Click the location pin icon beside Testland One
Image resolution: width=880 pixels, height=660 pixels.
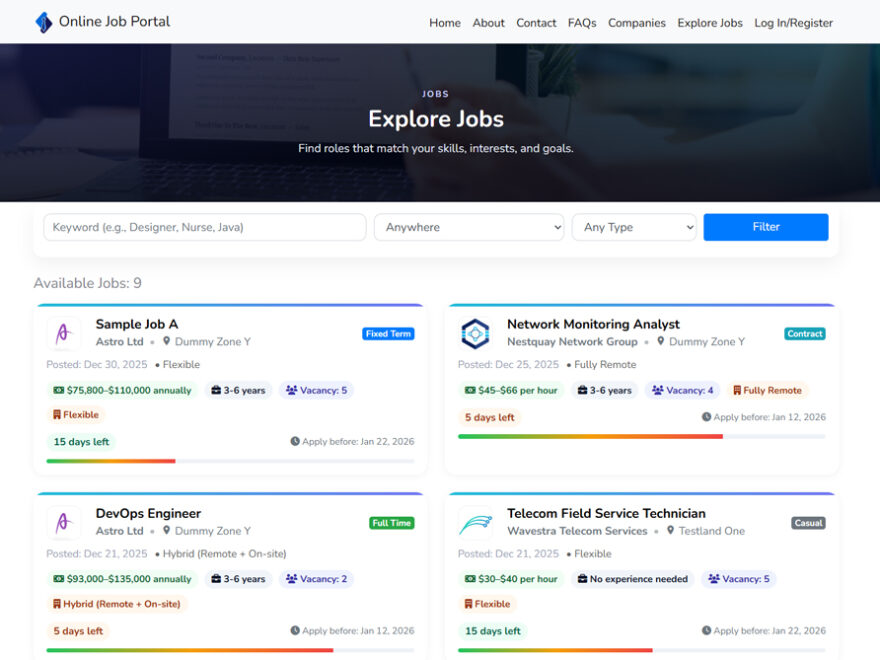pyautogui.click(x=671, y=532)
